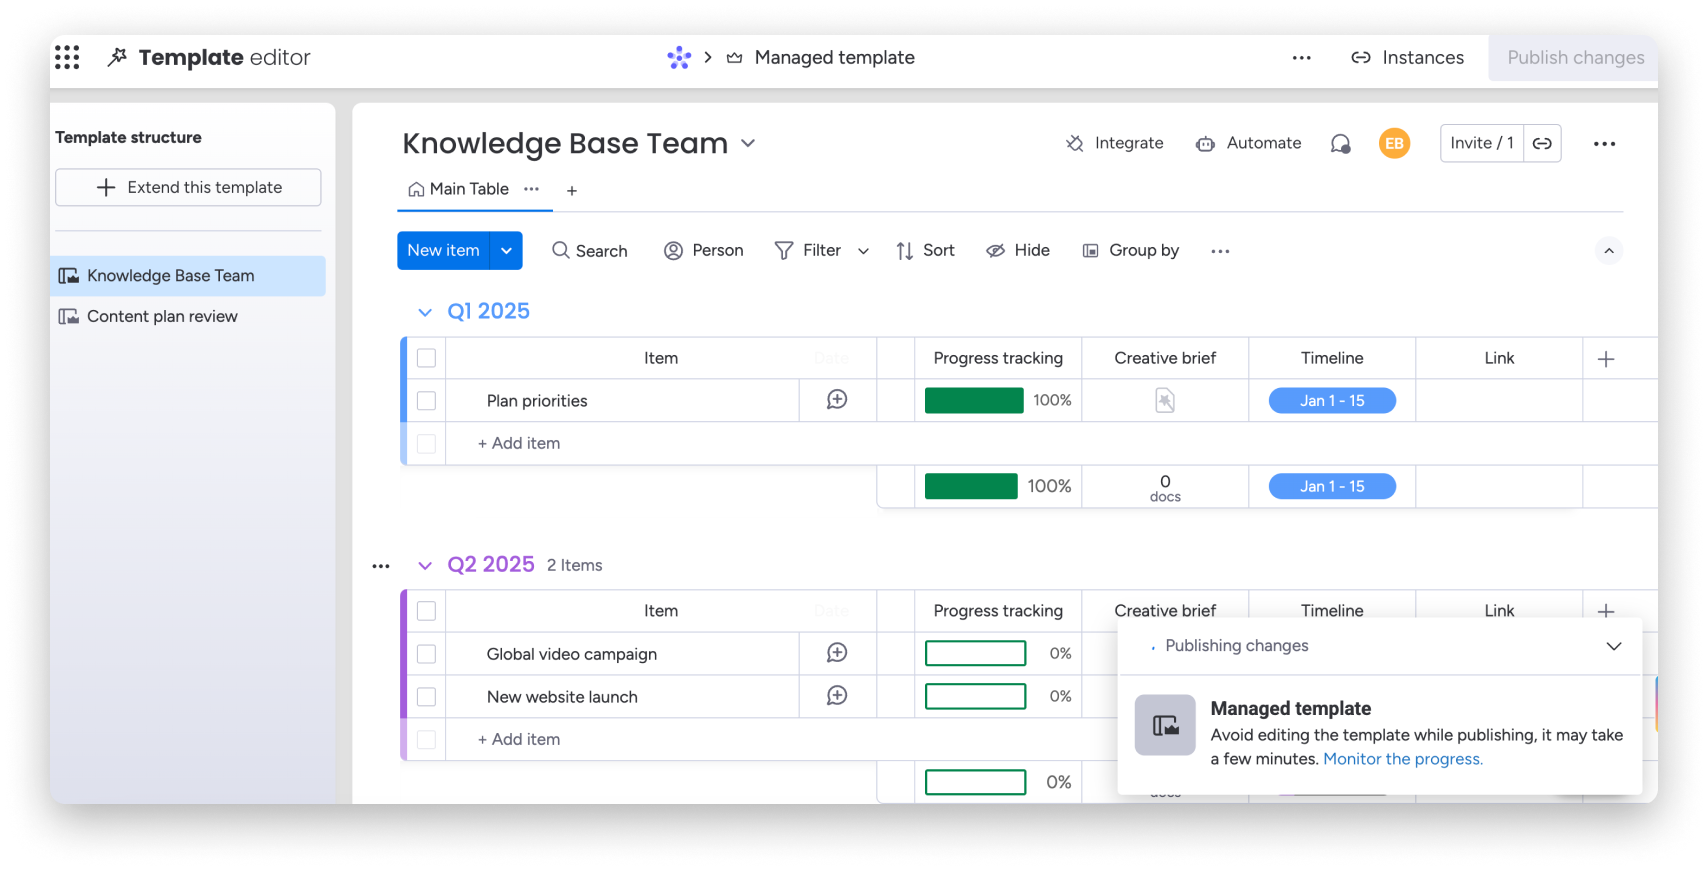This screenshot has width=1708, height=869.
Task: Open board options three-dots menu
Action: pos(1604,144)
